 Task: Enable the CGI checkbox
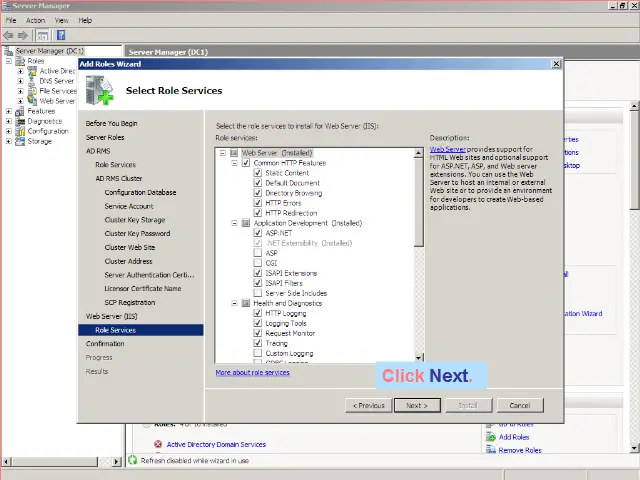(x=258, y=263)
